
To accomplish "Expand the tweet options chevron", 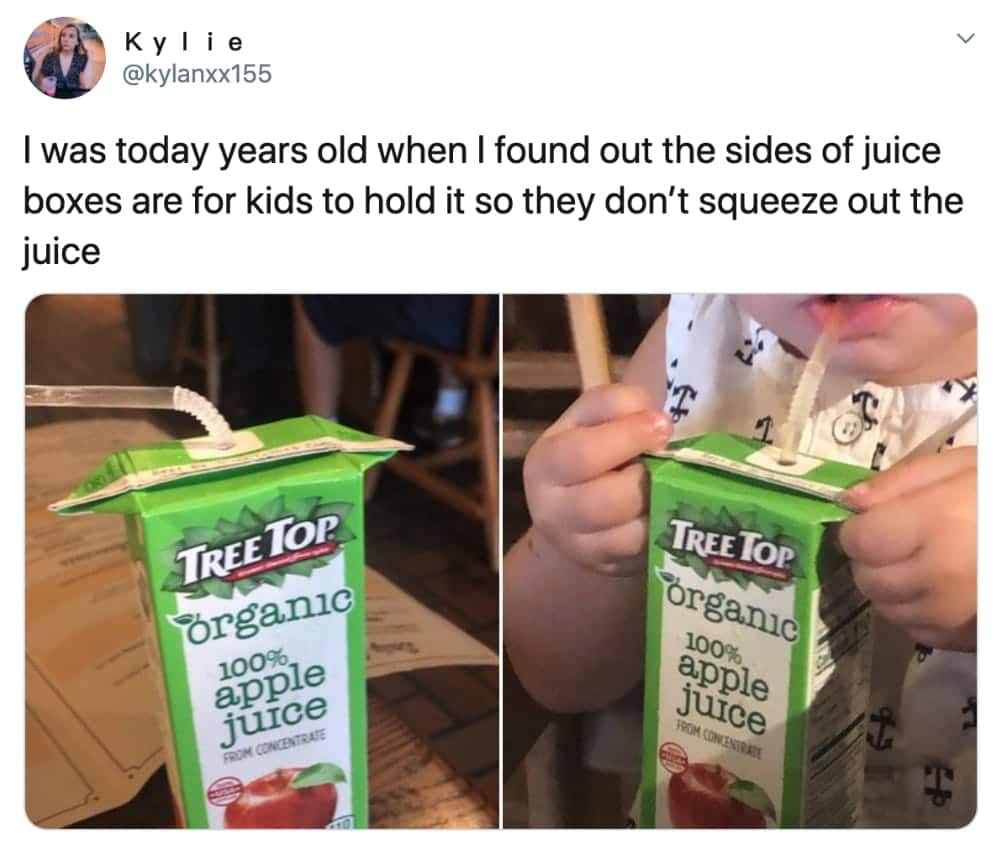I will (966, 39).
